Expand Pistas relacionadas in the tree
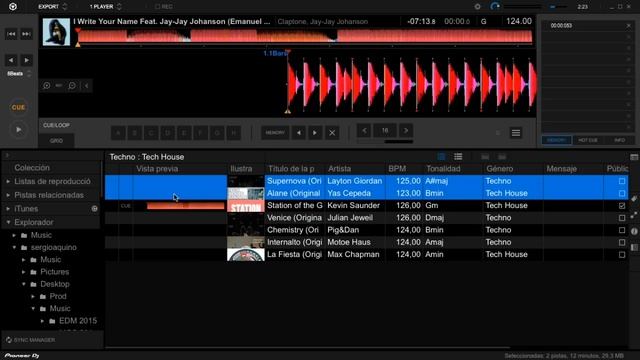This screenshot has height=360, width=640. (8, 195)
